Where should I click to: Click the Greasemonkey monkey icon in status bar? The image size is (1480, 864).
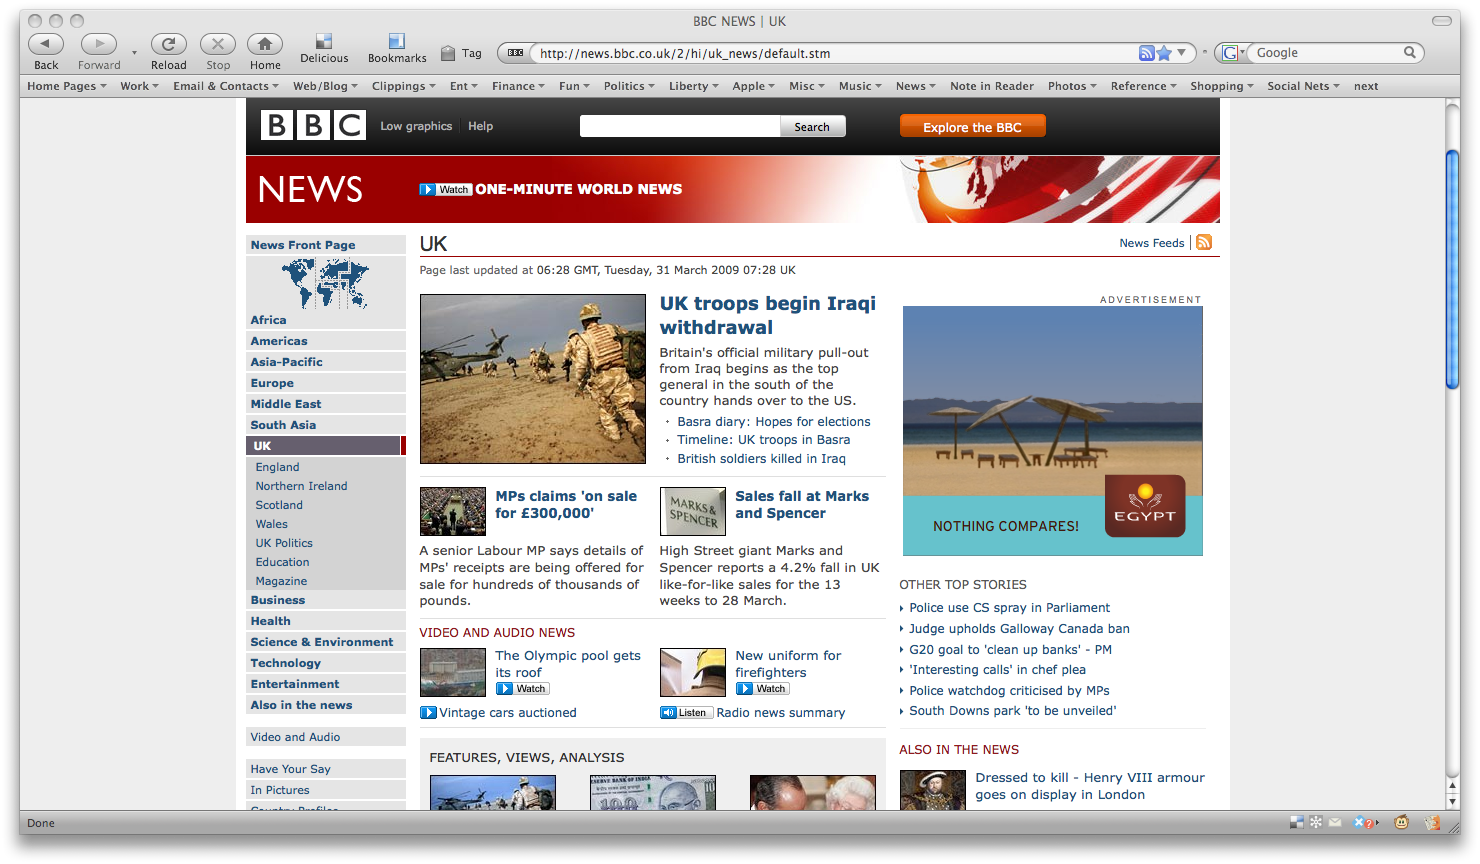pyautogui.click(x=1402, y=823)
